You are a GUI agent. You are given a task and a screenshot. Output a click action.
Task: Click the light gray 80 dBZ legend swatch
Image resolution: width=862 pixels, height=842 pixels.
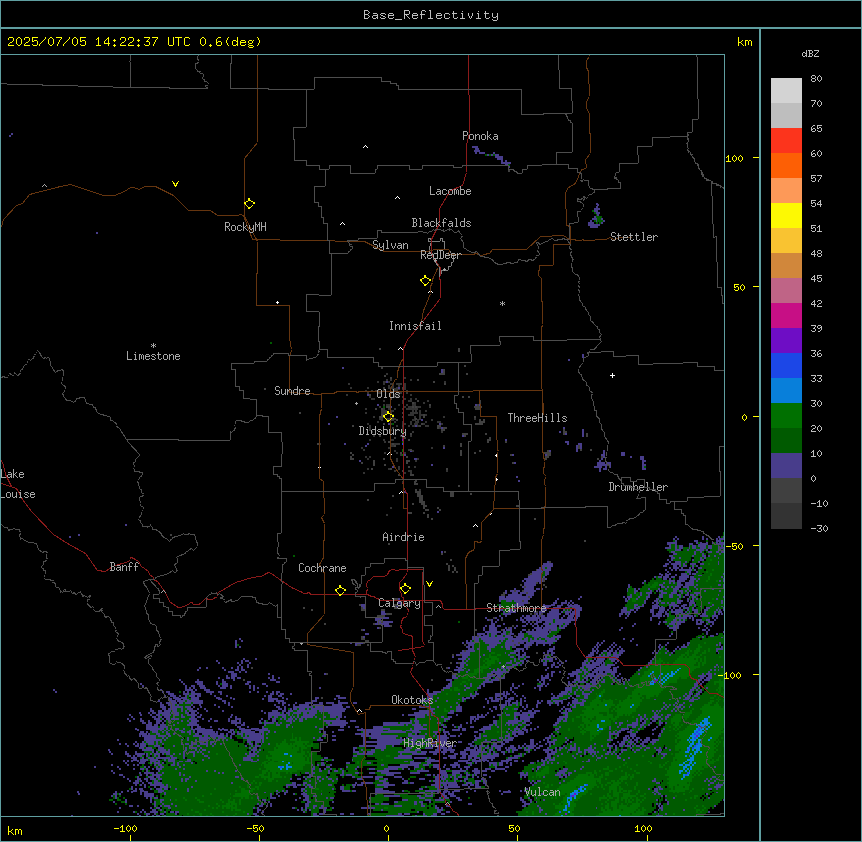pyautogui.click(x=786, y=91)
